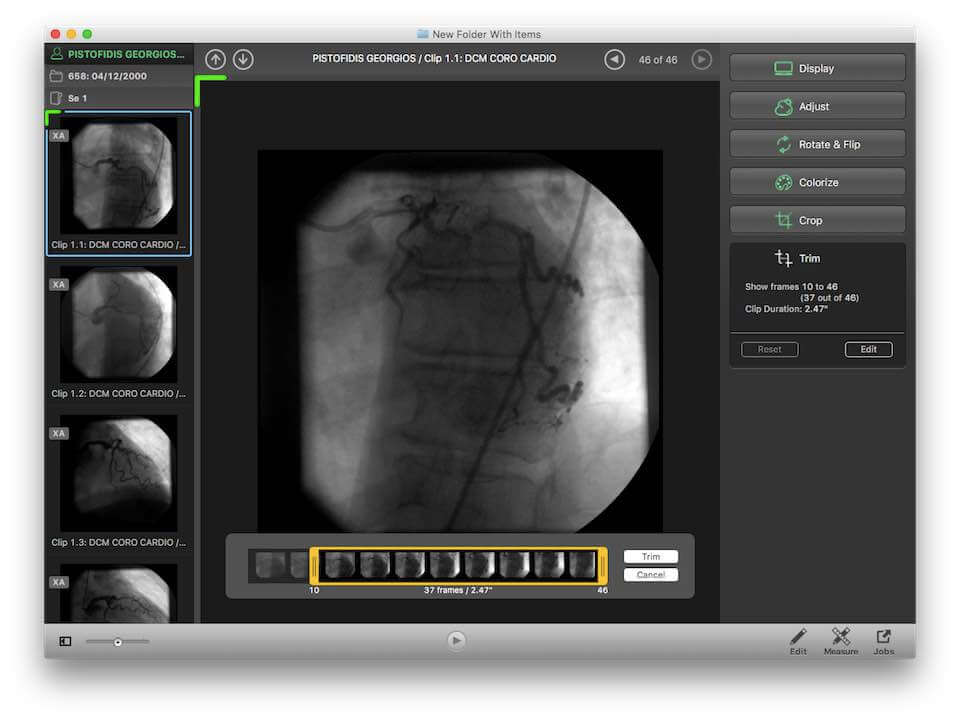Expand the Display panel
The height and width of the screenshot is (722, 960).
(x=817, y=68)
